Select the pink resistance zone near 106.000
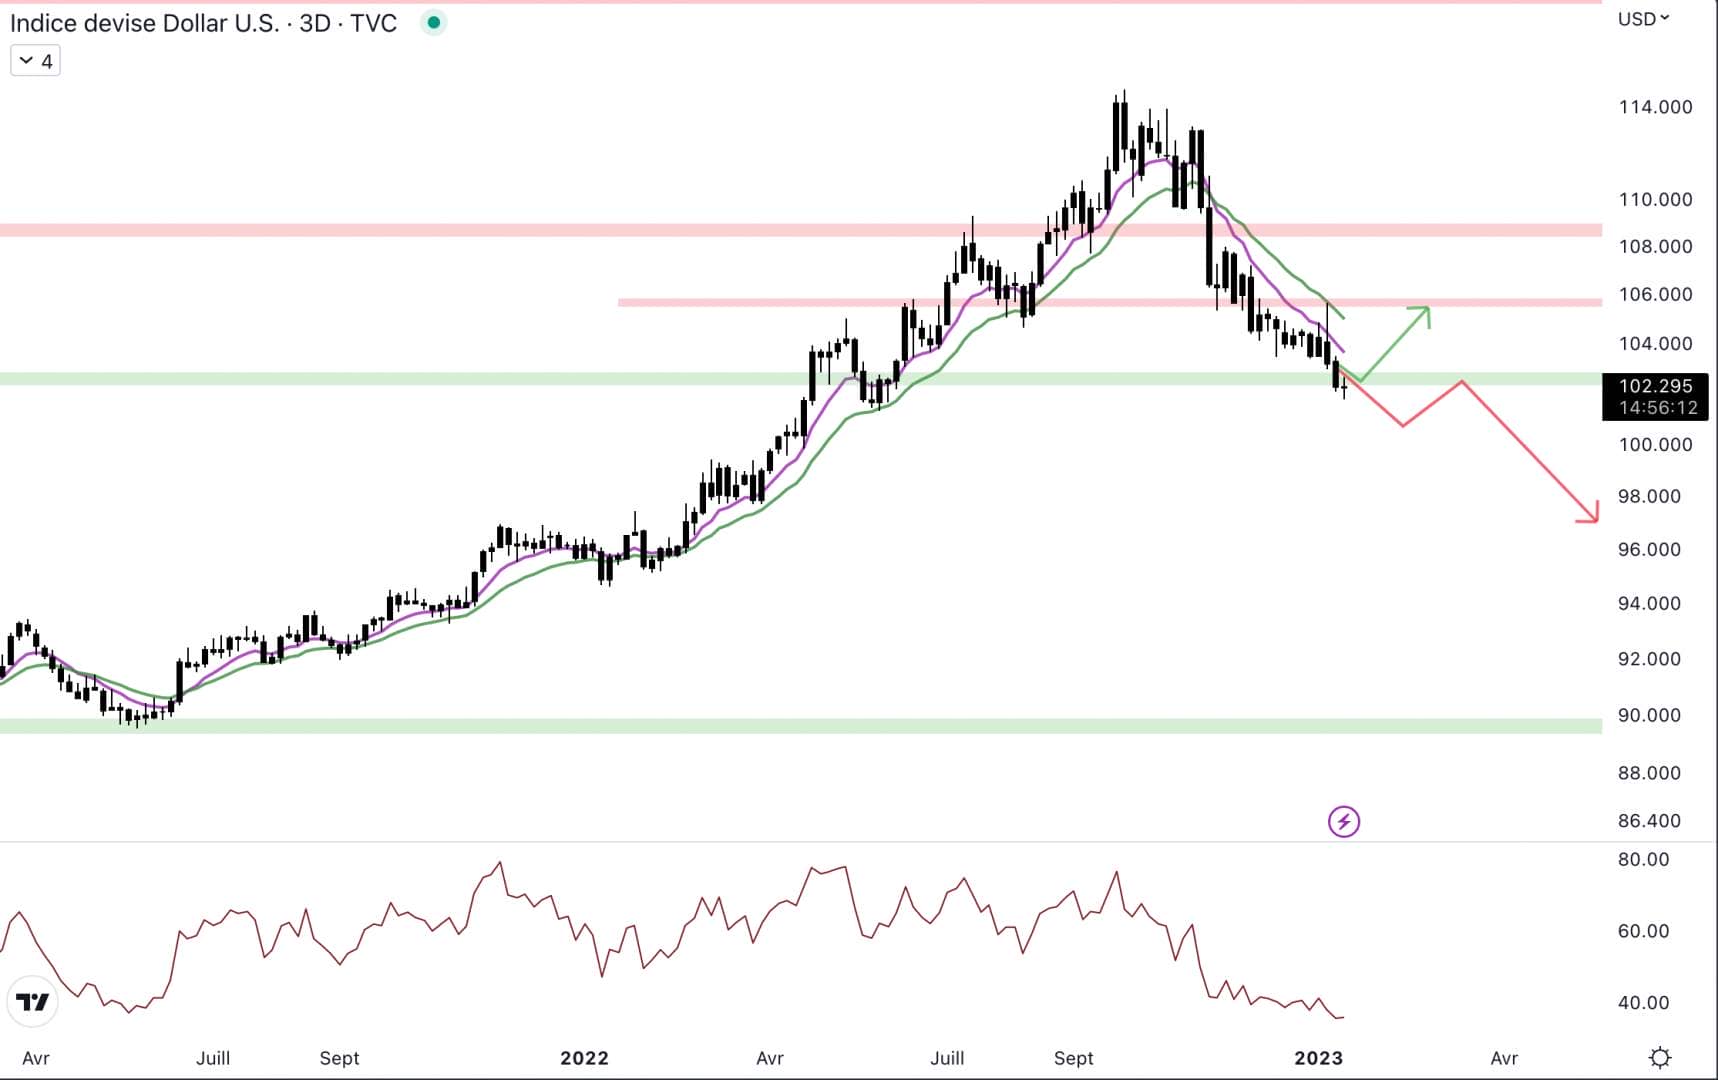Viewport: 1718px width, 1080px height. tap(1110, 301)
